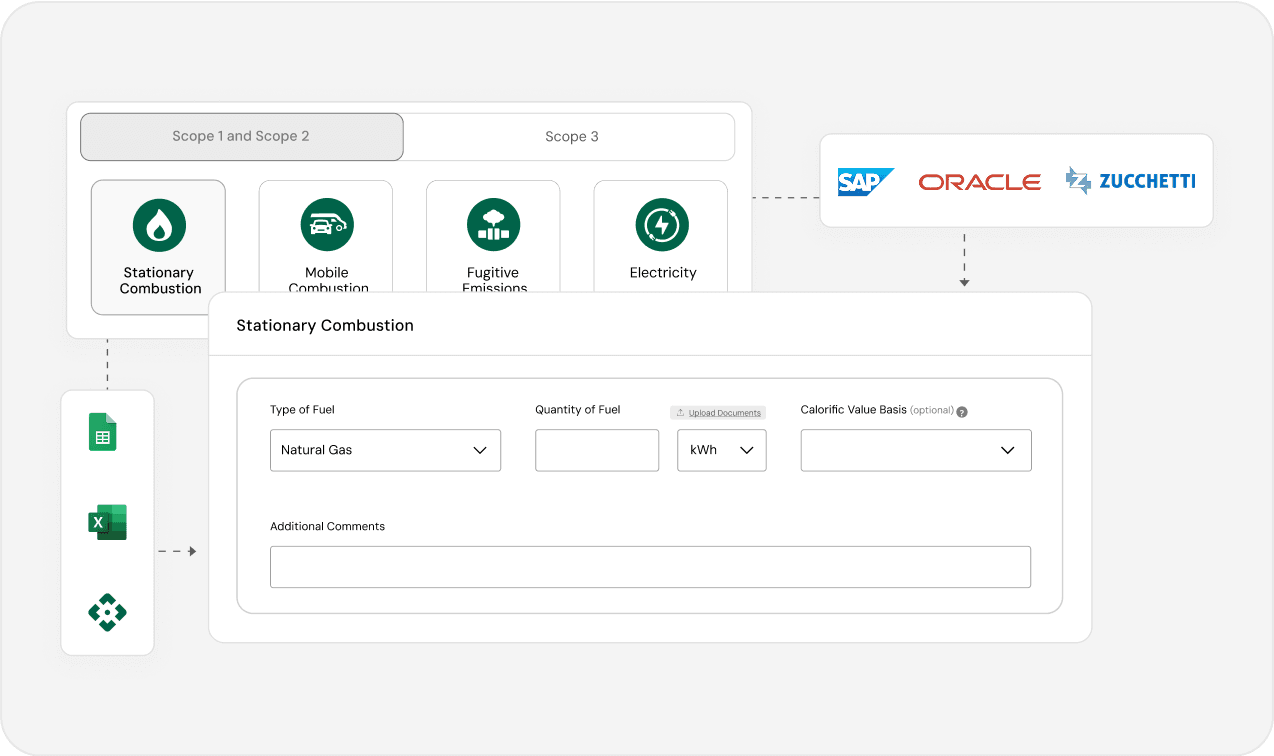Screen dimensions: 1274x756
Task: Click the Quantity of Fuel input field
Action: click(597, 450)
